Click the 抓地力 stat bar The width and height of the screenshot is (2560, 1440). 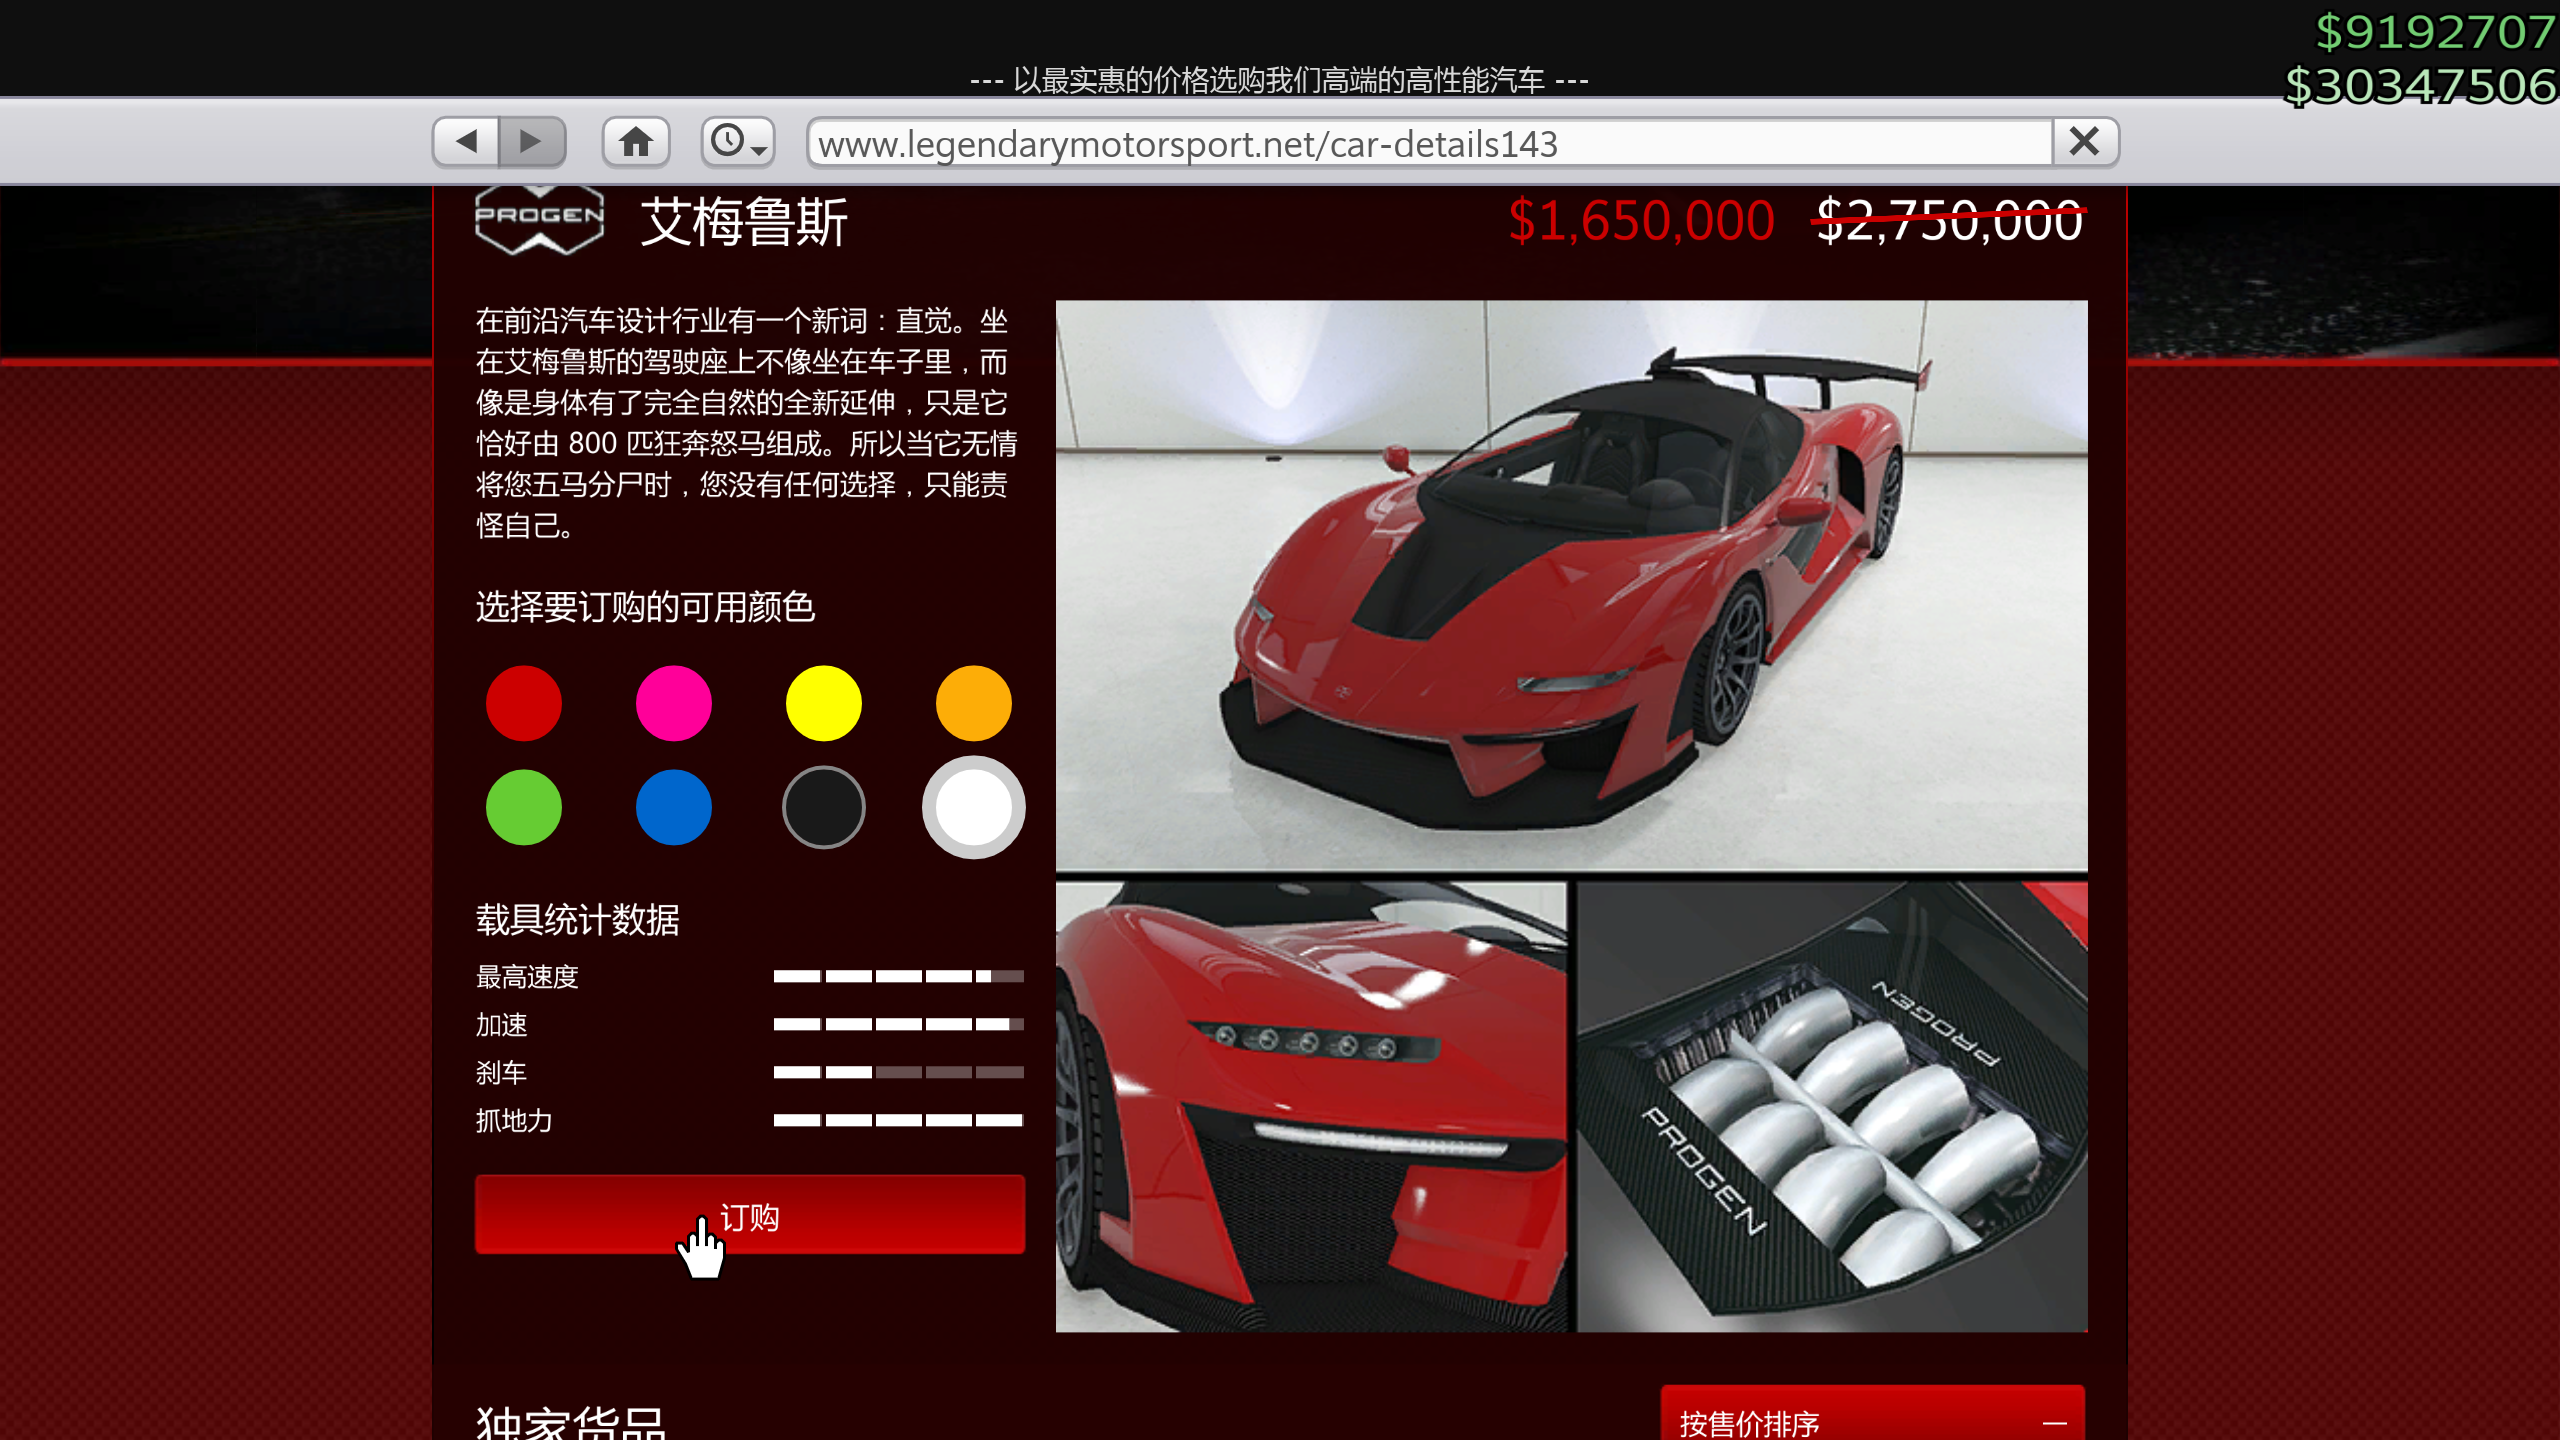click(899, 1120)
